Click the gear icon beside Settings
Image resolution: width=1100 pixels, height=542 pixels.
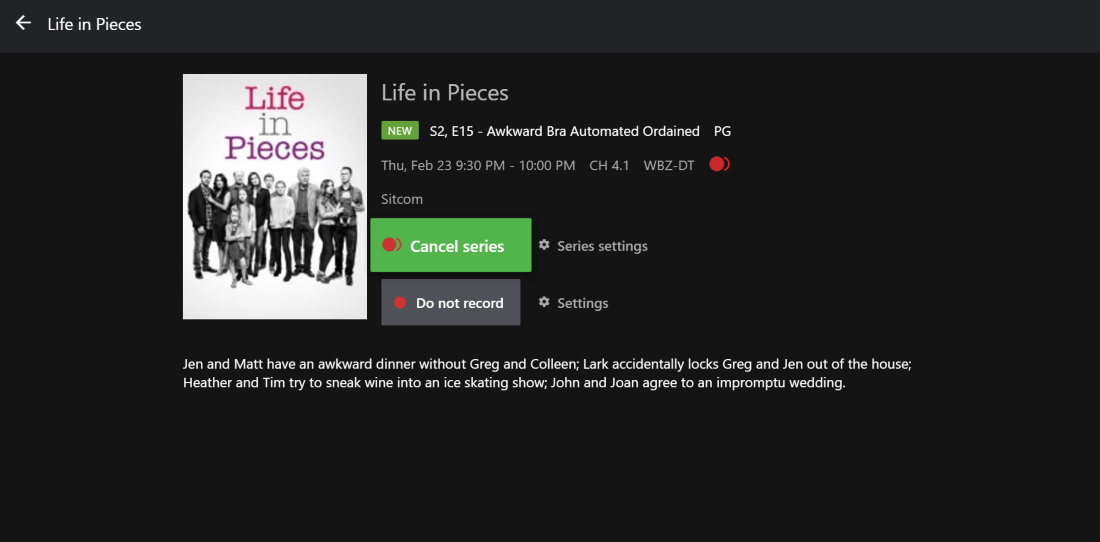pyautogui.click(x=544, y=302)
